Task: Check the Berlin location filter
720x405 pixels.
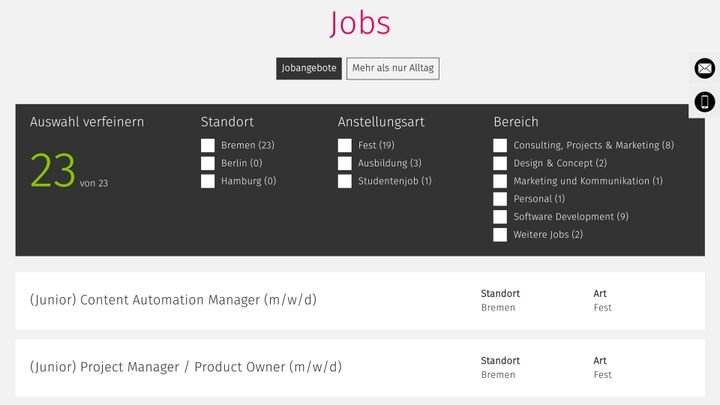Action: (208, 163)
